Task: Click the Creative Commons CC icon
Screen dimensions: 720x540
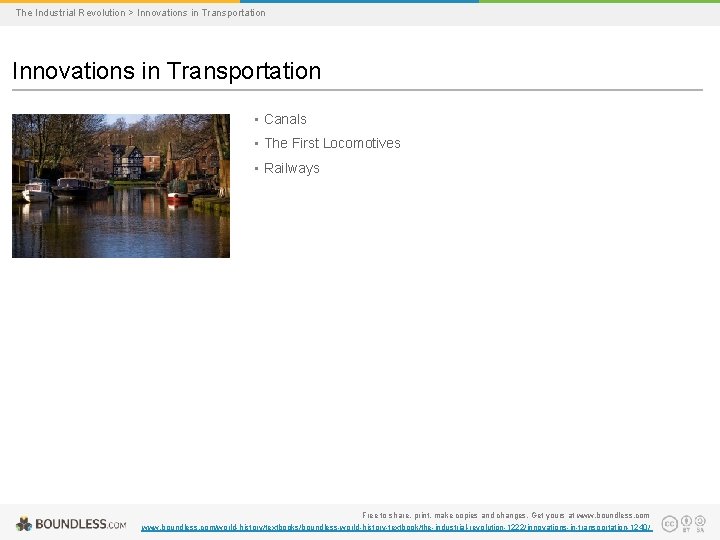Action: tap(669, 523)
